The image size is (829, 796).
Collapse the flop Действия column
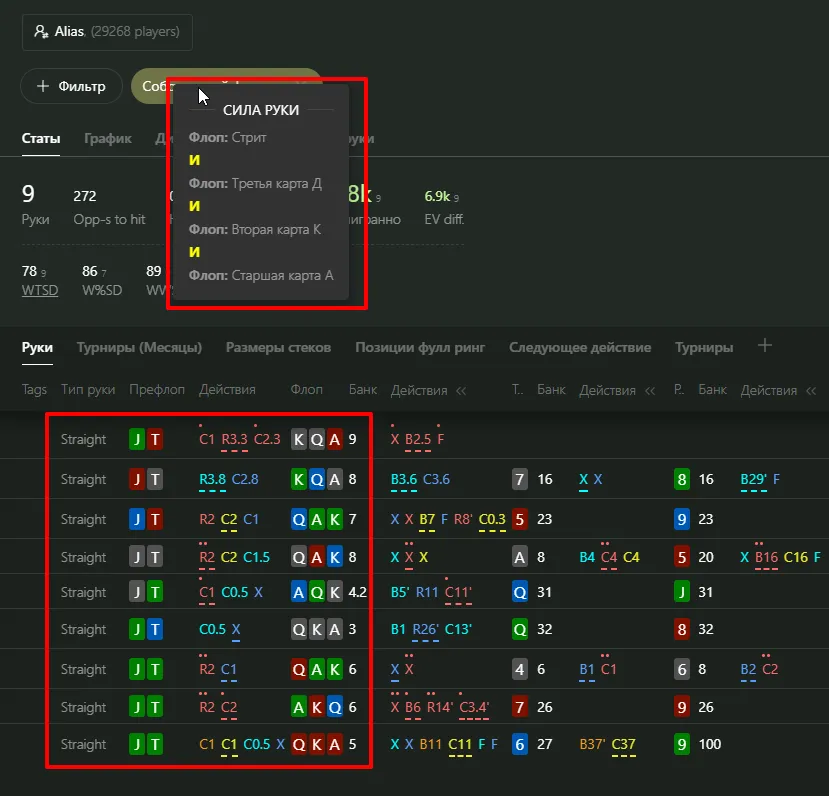click(x=462, y=390)
